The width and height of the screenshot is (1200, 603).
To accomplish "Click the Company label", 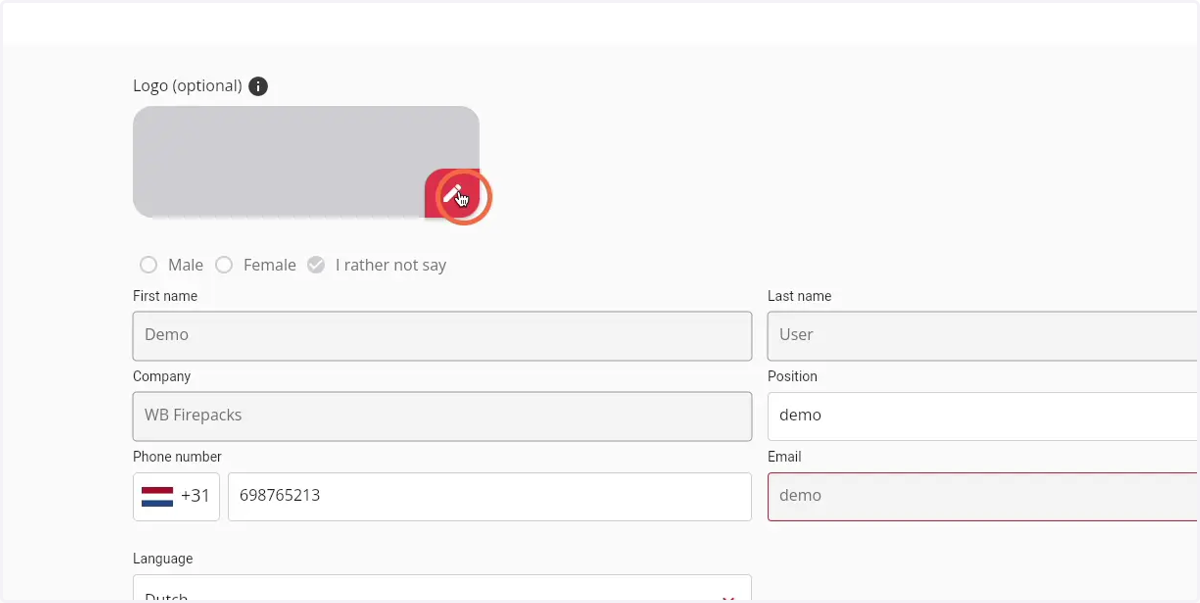I will point(162,377).
